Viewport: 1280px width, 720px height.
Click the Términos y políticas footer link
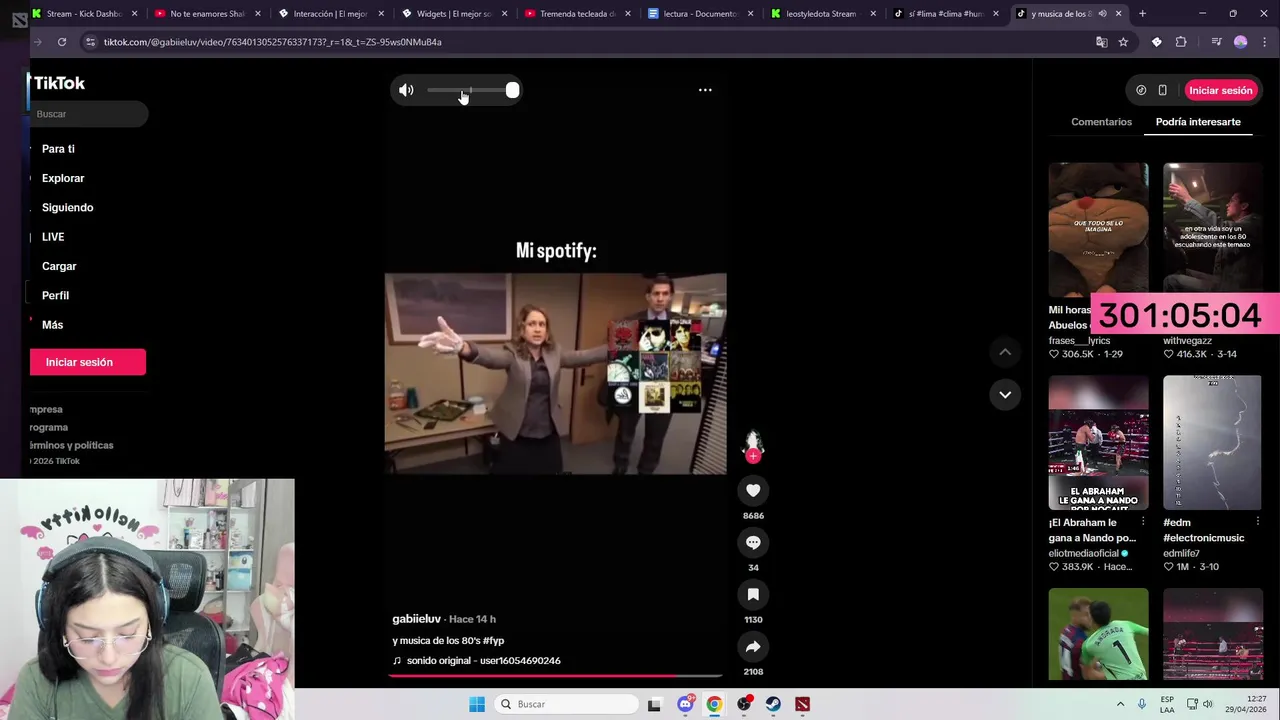click(71, 445)
